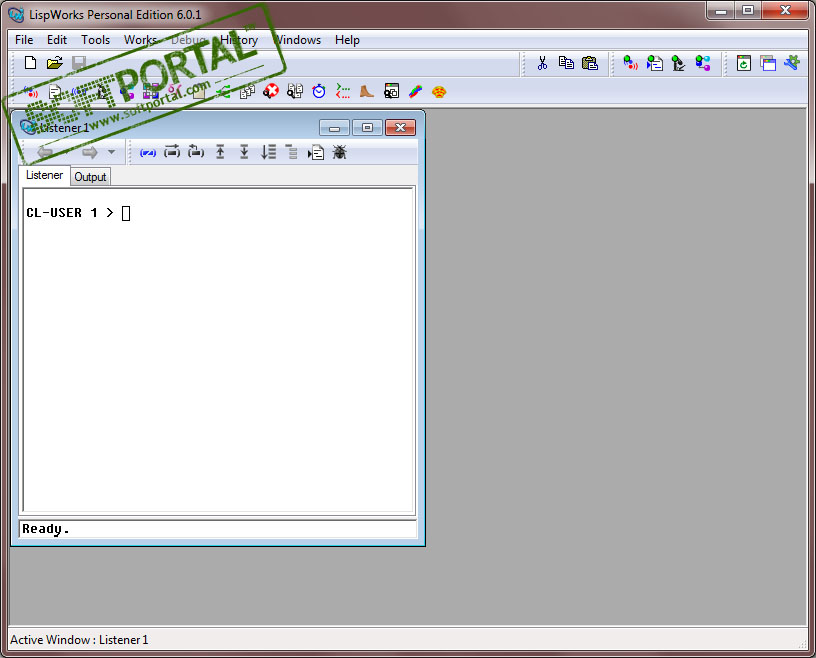Screen dimensions: 816x658
Task: Paste using the clipboard icon
Action: (x=590, y=63)
